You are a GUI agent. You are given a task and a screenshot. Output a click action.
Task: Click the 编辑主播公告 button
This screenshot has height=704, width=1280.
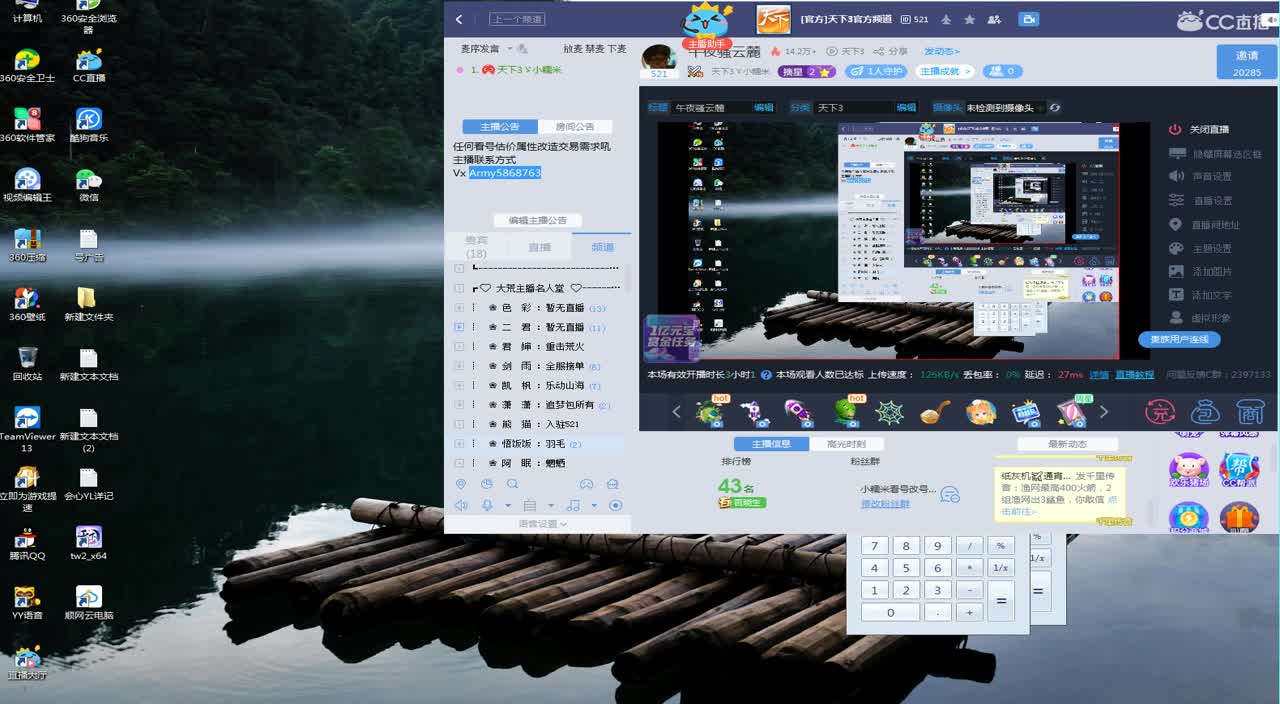(537, 220)
